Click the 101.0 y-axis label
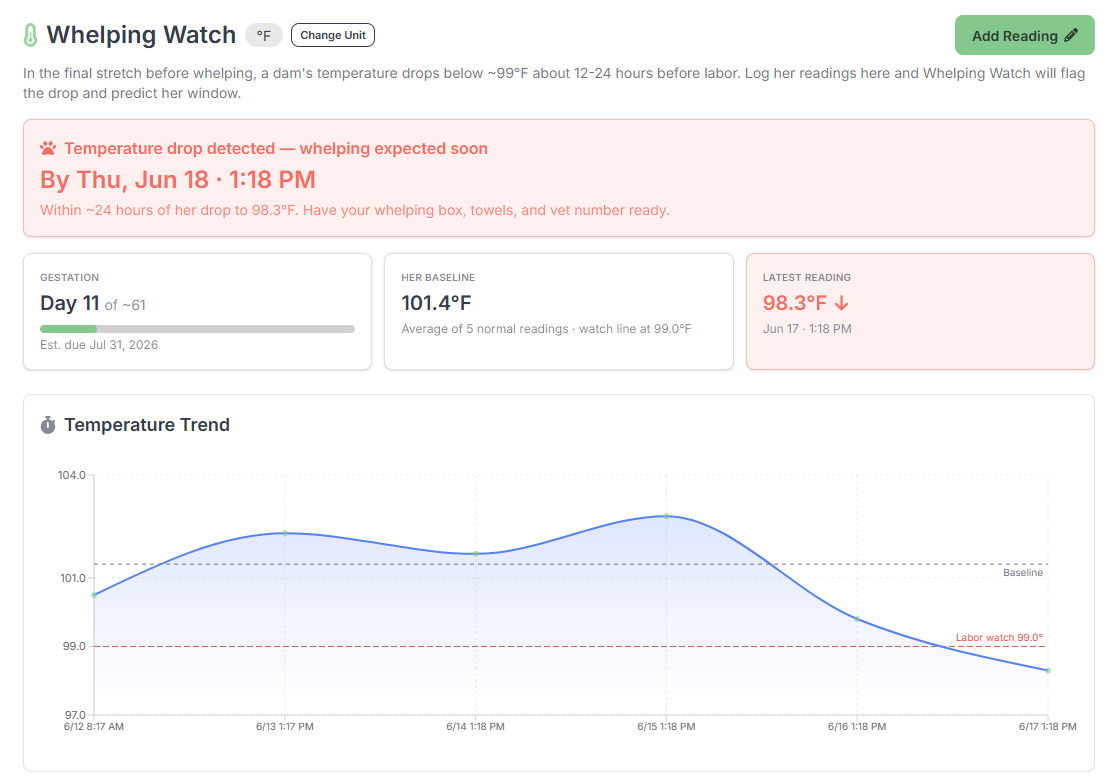Image resolution: width=1118 pixels, height=778 pixels. point(73,578)
